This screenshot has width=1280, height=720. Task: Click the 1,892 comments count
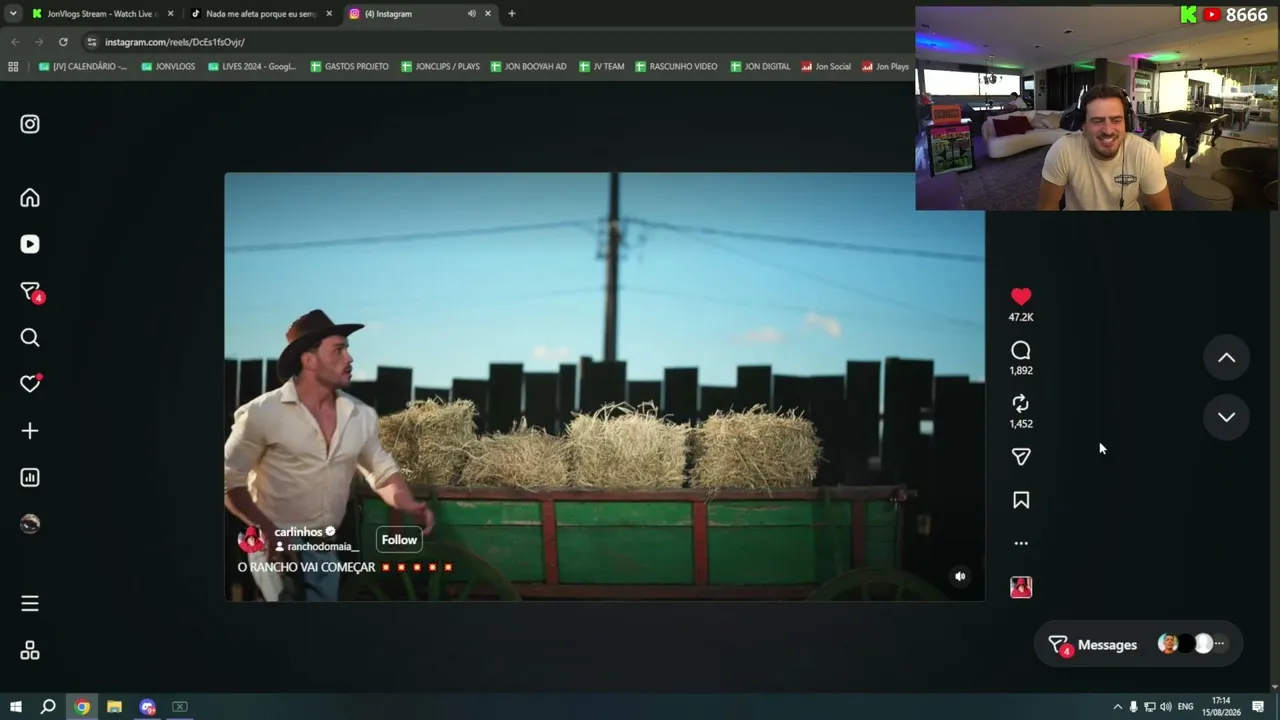[x=1021, y=370]
